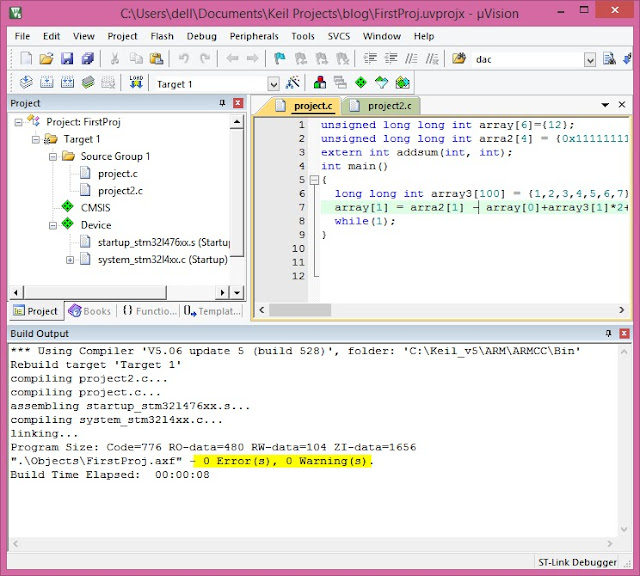This screenshot has height=576, width=640.
Task: Open the editor tab list dropdown arrow
Action: coord(605,105)
